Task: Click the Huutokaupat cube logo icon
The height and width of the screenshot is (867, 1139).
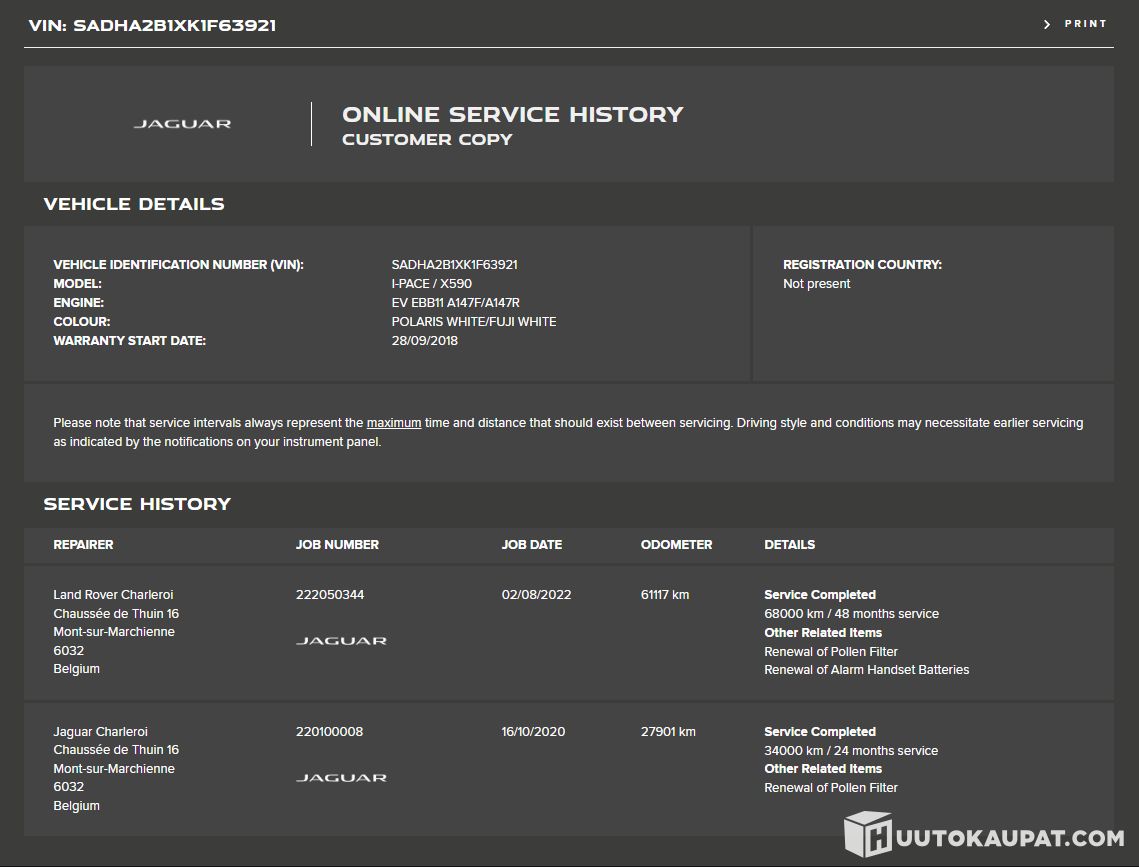Action: [867, 835]
